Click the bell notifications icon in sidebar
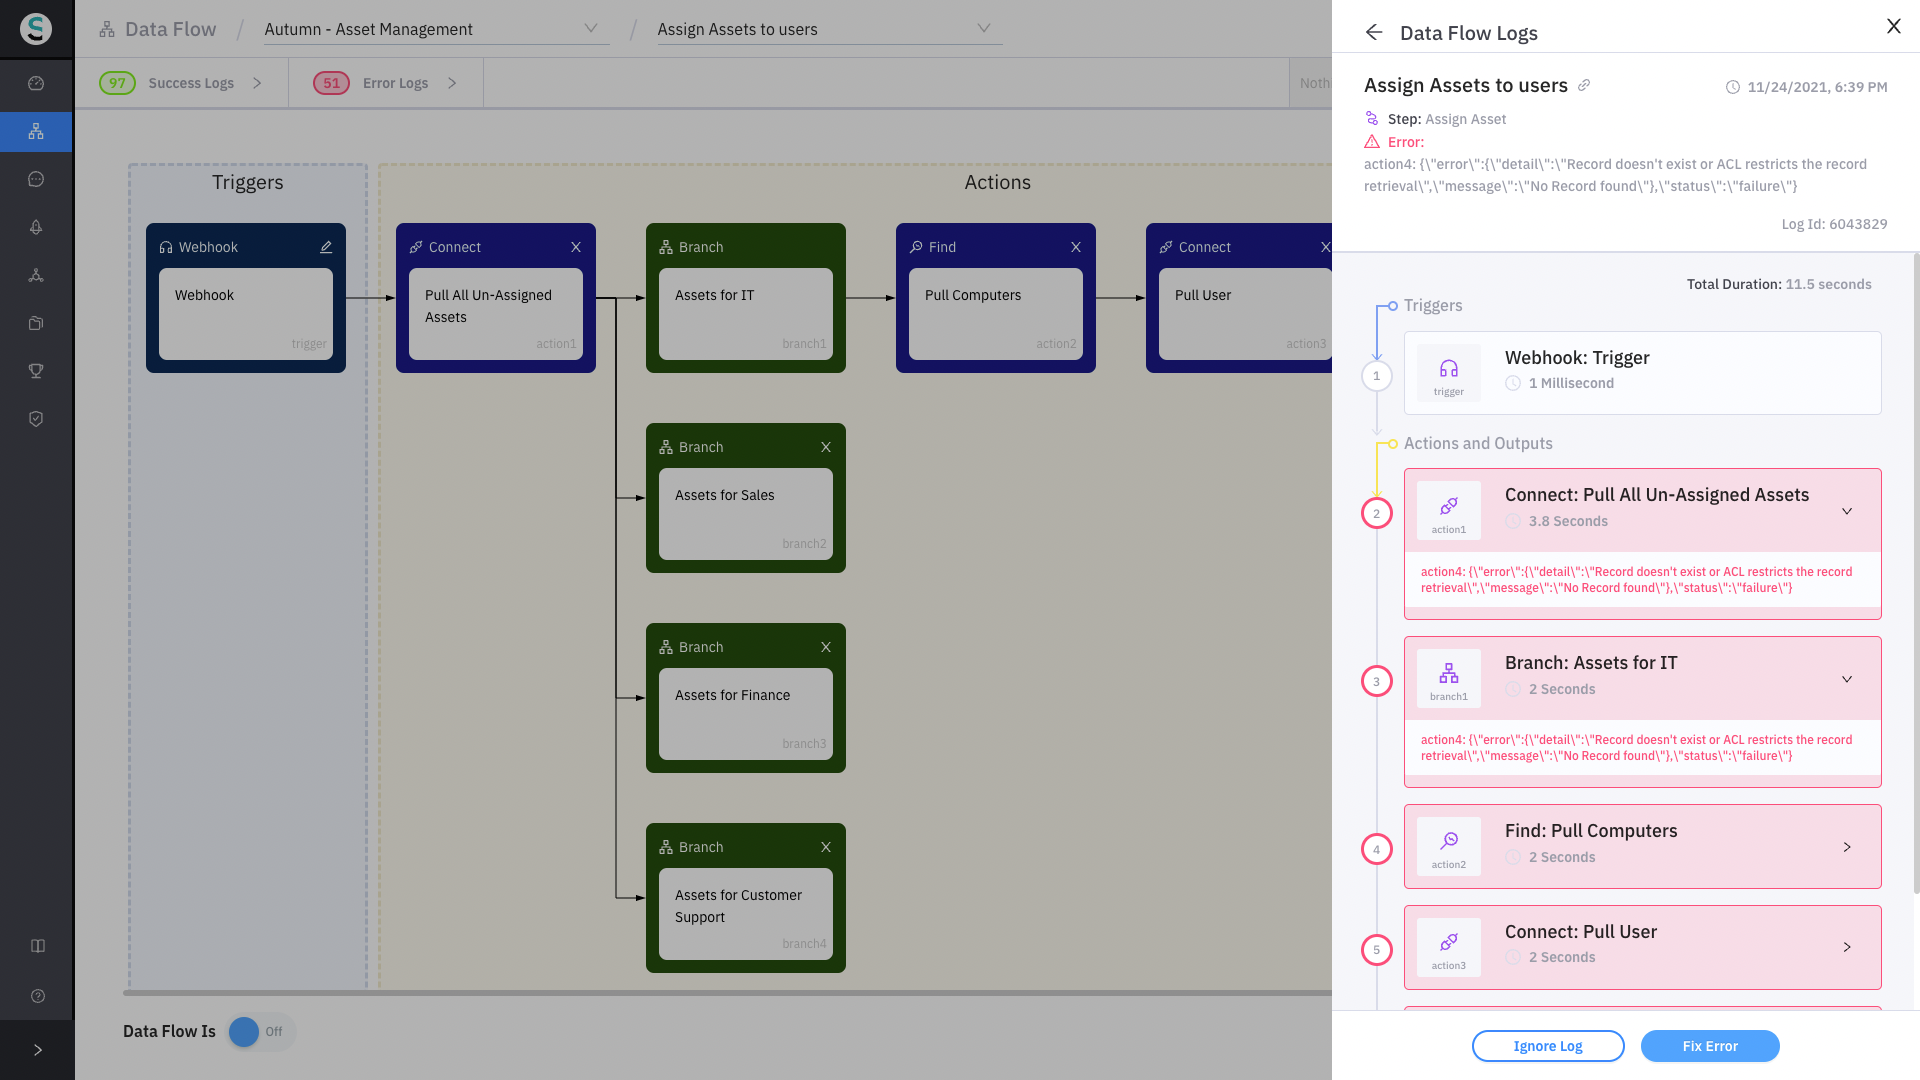The height and width of the screenshot is (1080, 1920). point(36,227)
